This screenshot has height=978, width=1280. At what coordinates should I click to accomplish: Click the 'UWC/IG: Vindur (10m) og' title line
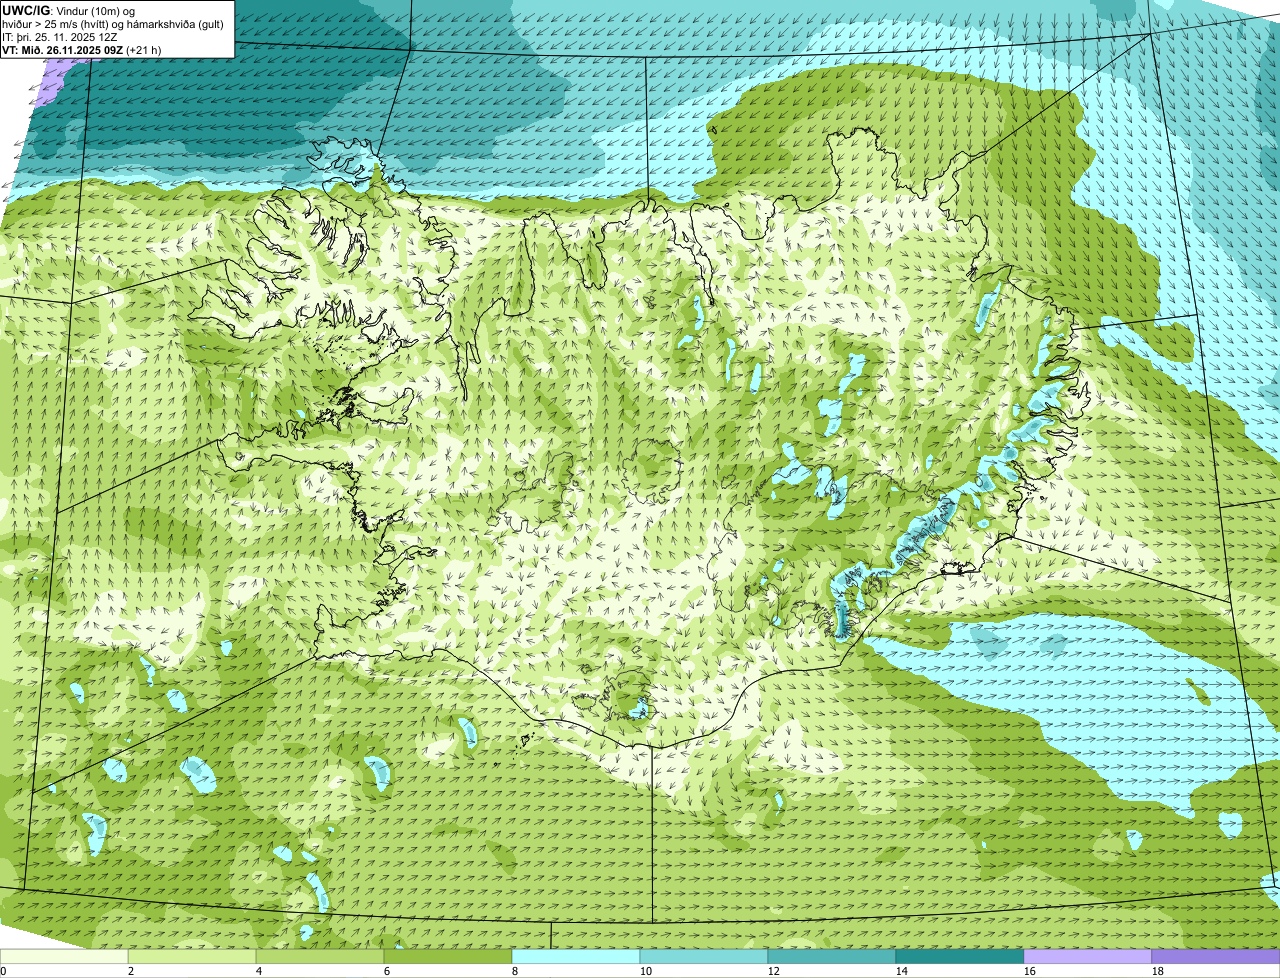(69, 10)
